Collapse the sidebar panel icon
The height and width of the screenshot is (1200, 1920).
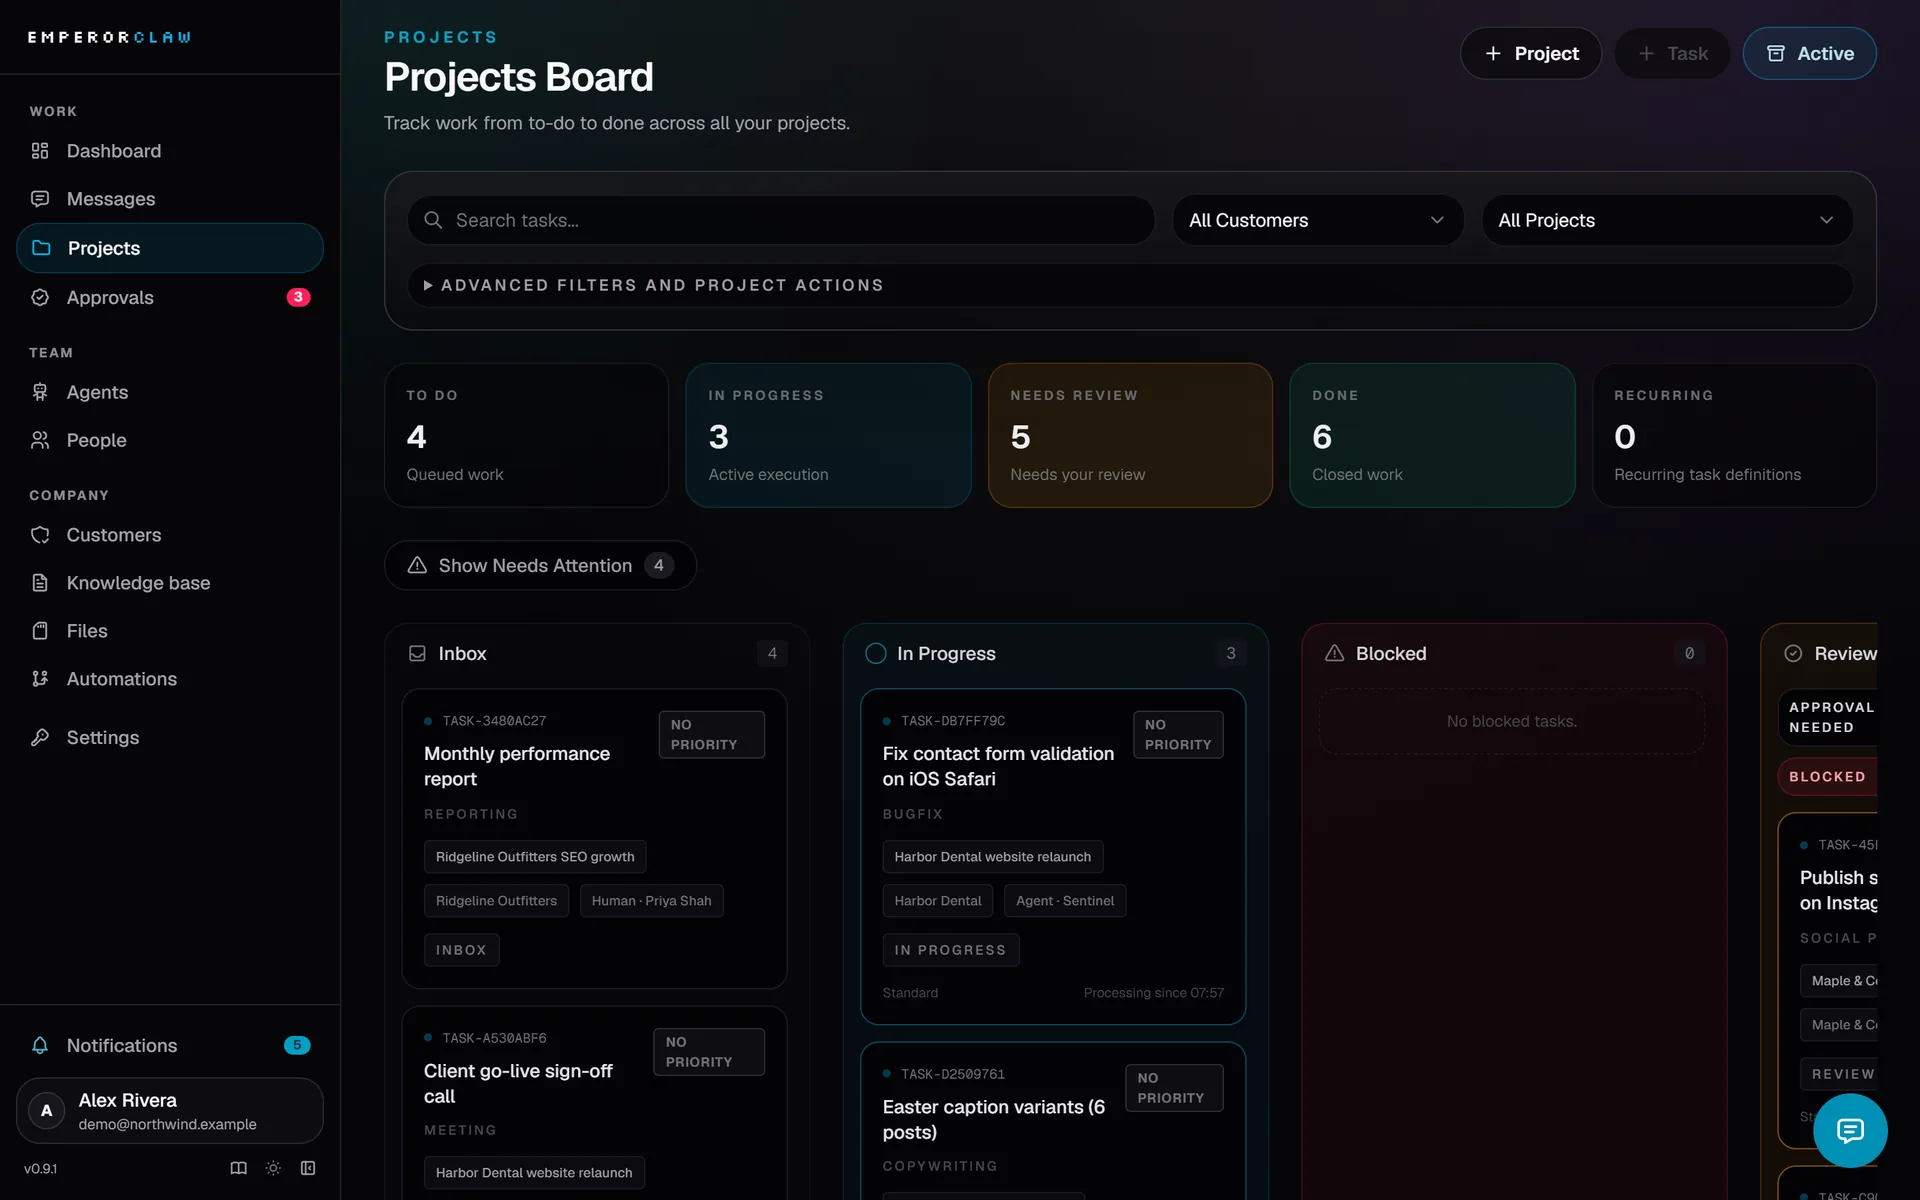pos(308,1168)
